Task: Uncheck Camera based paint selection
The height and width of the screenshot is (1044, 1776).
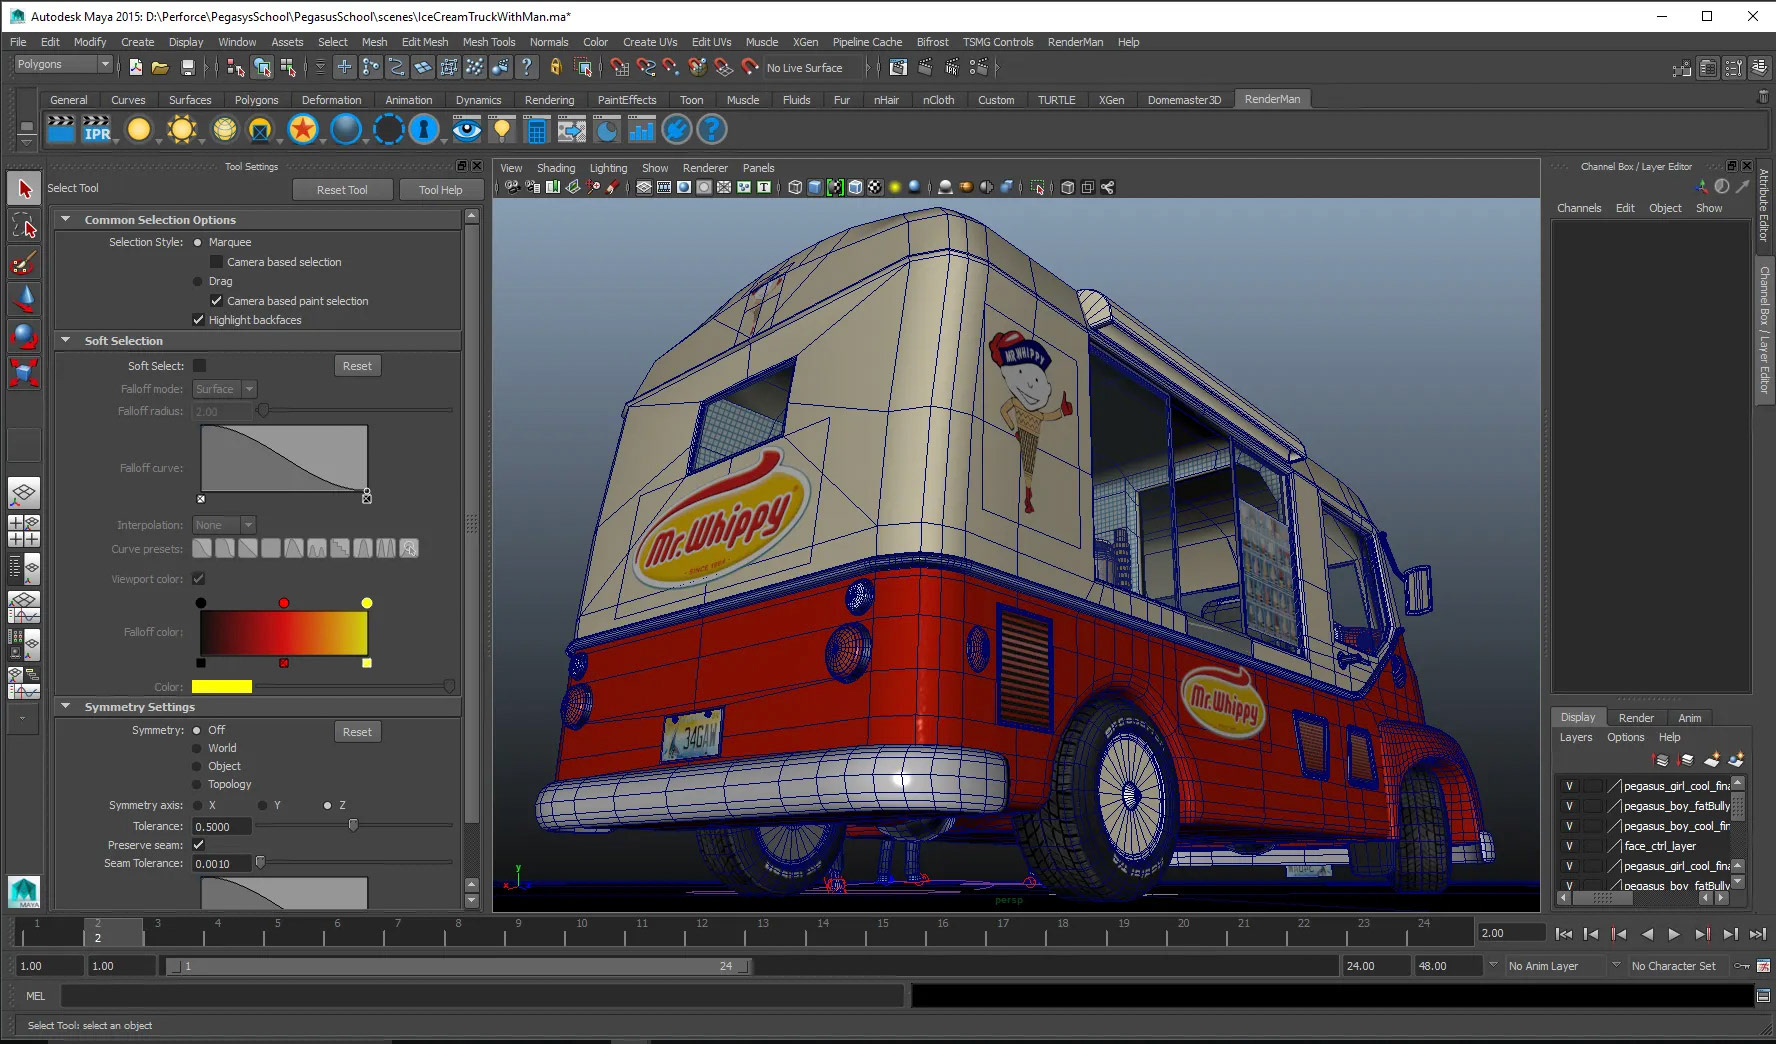Action: tap(216, 301)
